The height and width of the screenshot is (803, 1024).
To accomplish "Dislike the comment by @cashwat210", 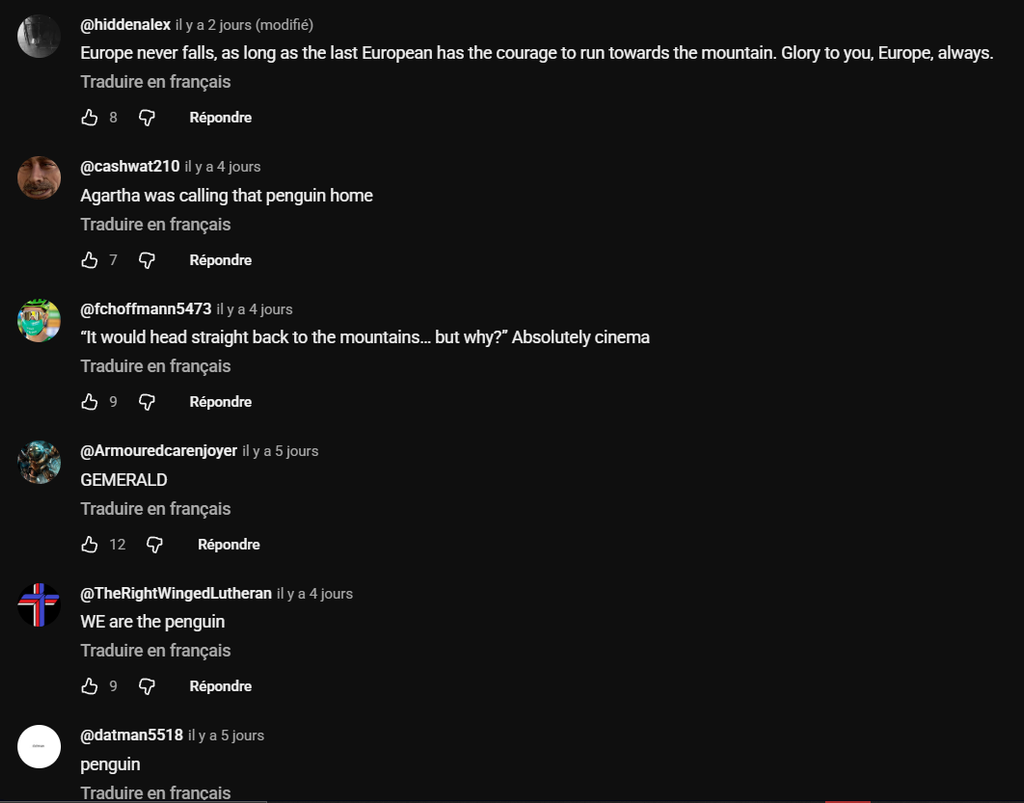I will (x=147, y=260).
